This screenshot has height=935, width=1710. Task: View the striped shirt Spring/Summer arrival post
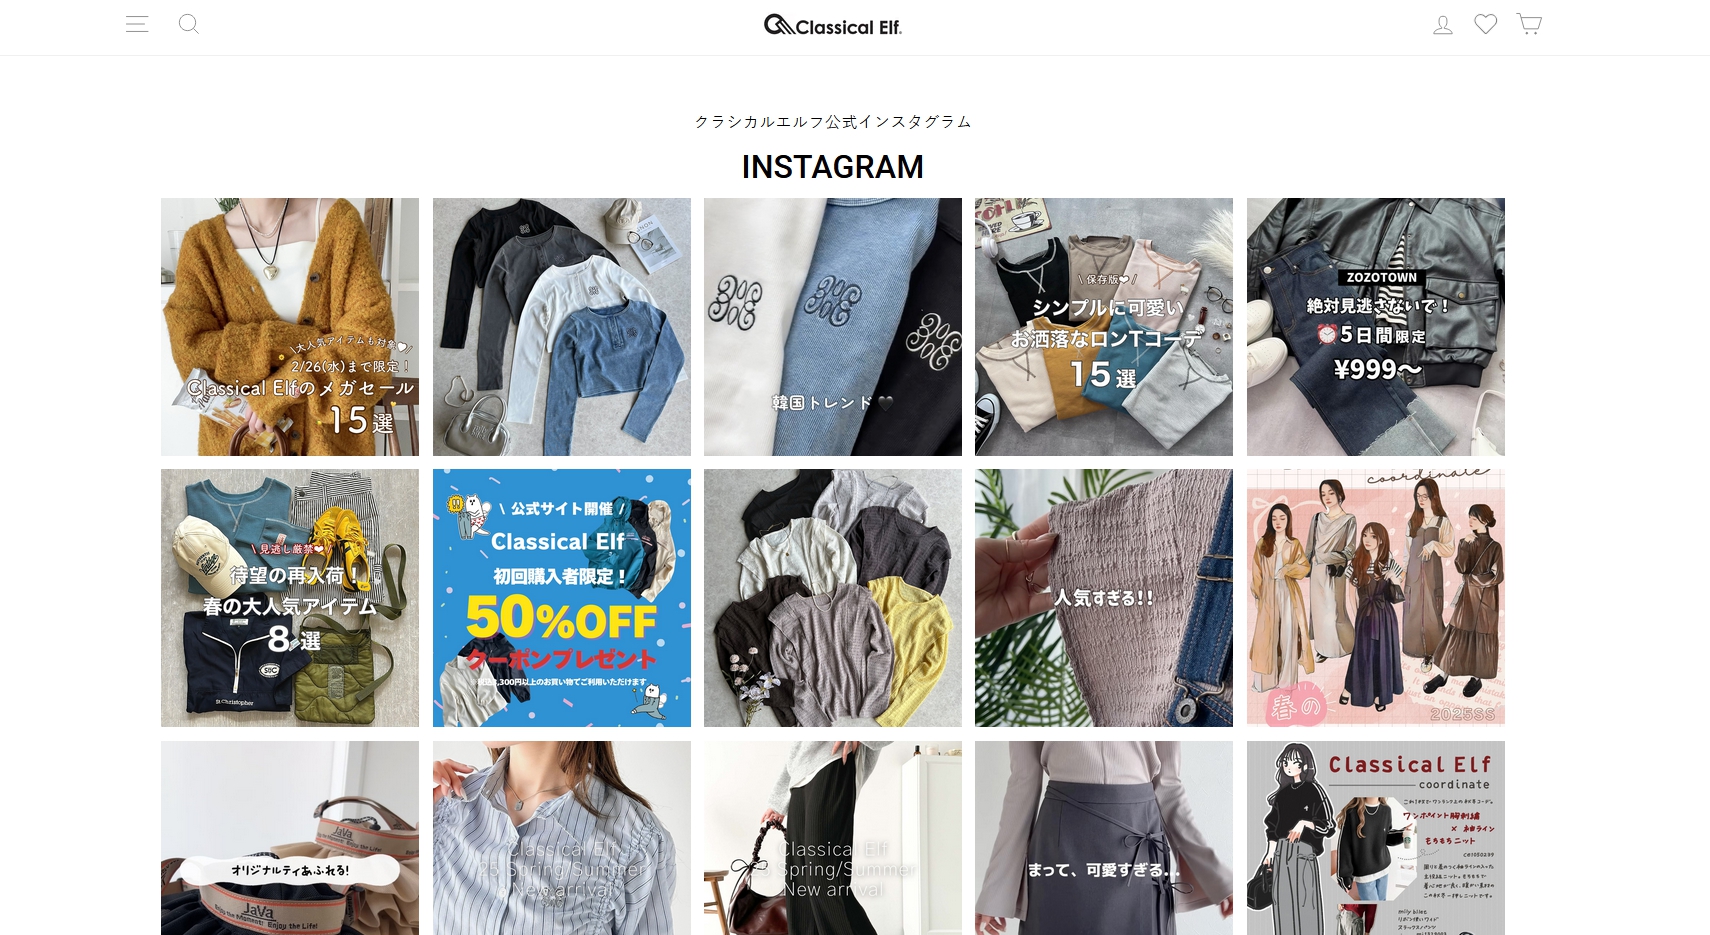pyautogui.click(x=562, y=838)
